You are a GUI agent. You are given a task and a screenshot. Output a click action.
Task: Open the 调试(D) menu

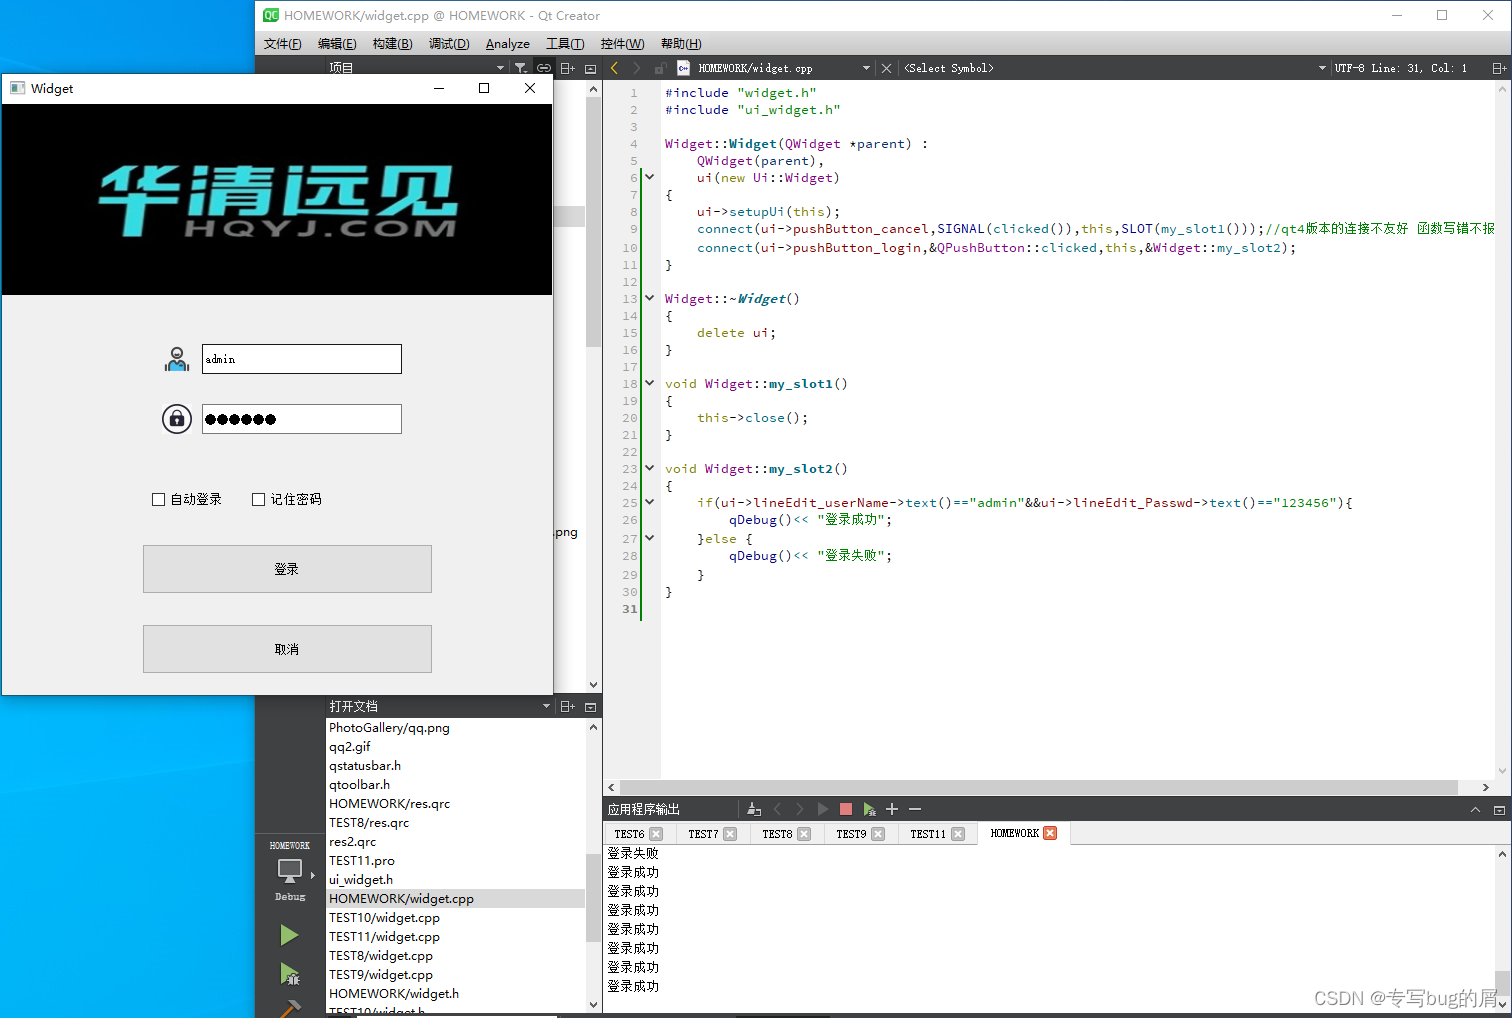pos(449,44)
